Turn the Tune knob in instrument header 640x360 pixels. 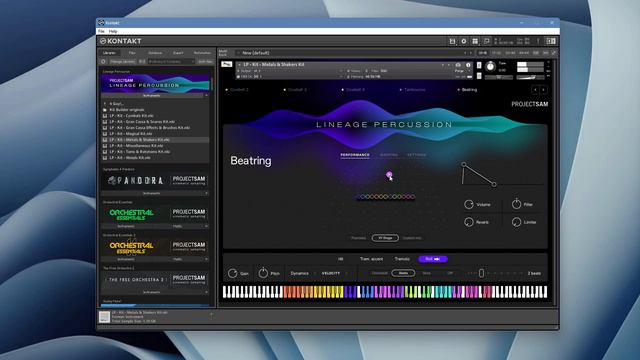491,66
